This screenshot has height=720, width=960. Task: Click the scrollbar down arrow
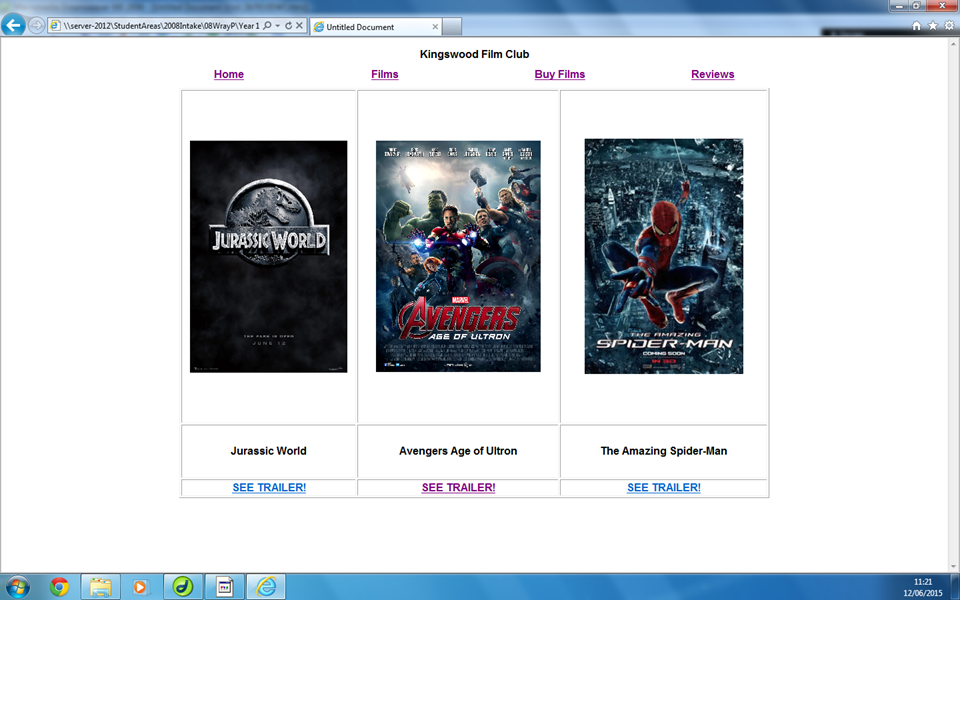click(x=954, y=567)
